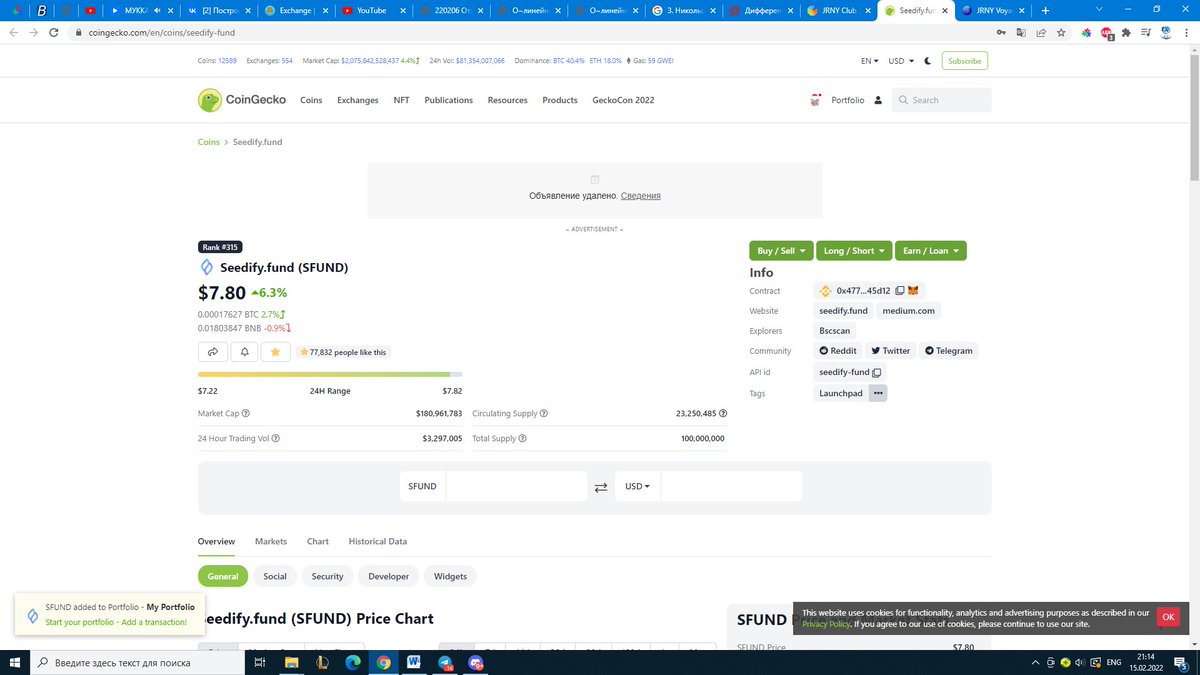The width and height of the screenshot is (1200, 675).
Task: Set a price alert with the bell icon
Action: (x=244, y=352)
